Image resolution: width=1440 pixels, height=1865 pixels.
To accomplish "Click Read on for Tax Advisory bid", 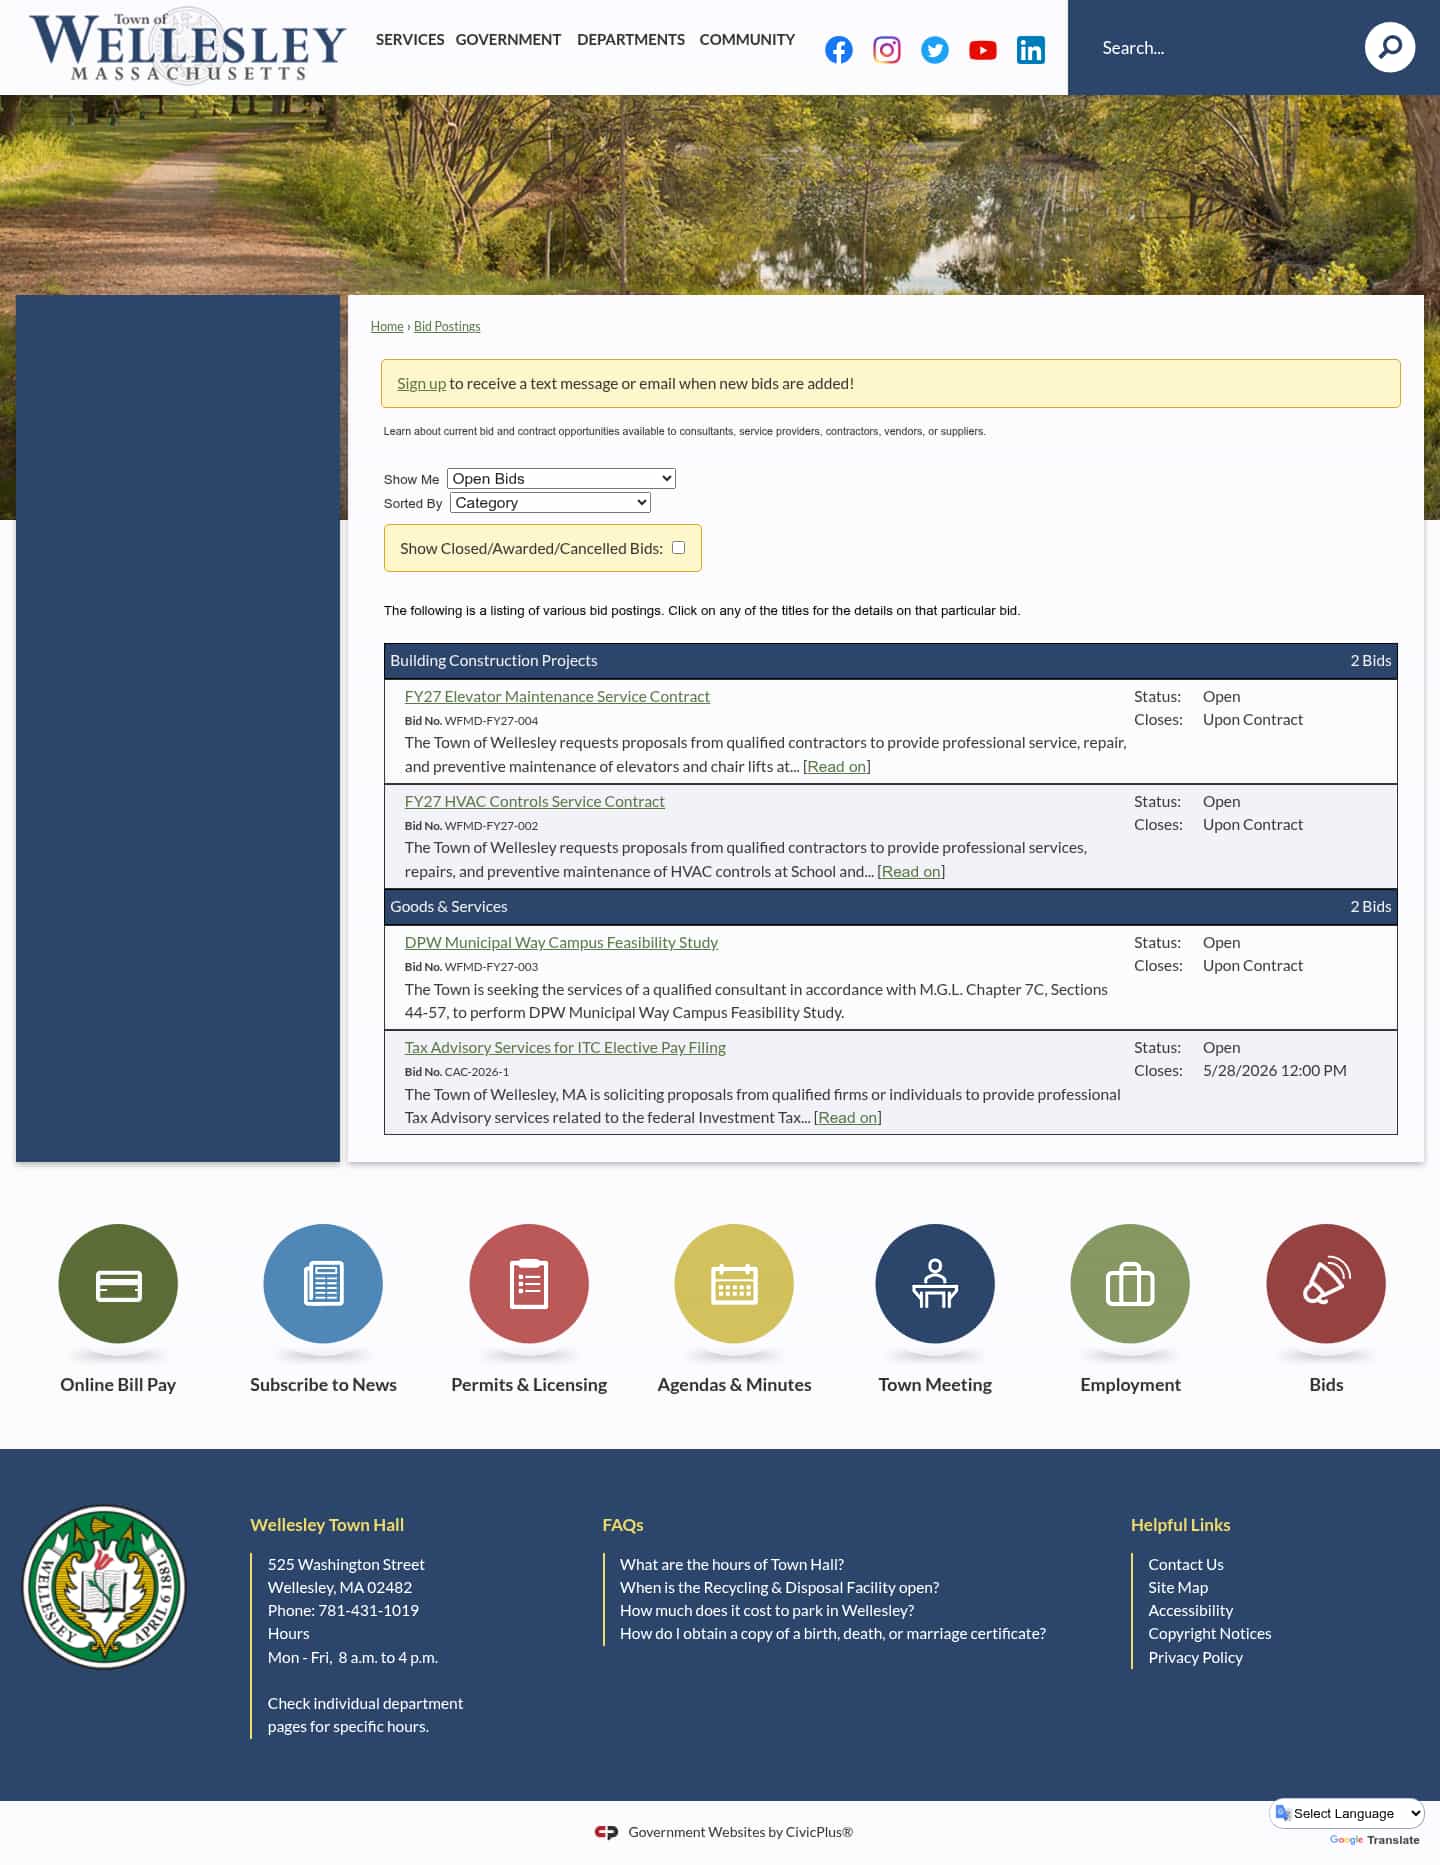I will pos(848,1118).
